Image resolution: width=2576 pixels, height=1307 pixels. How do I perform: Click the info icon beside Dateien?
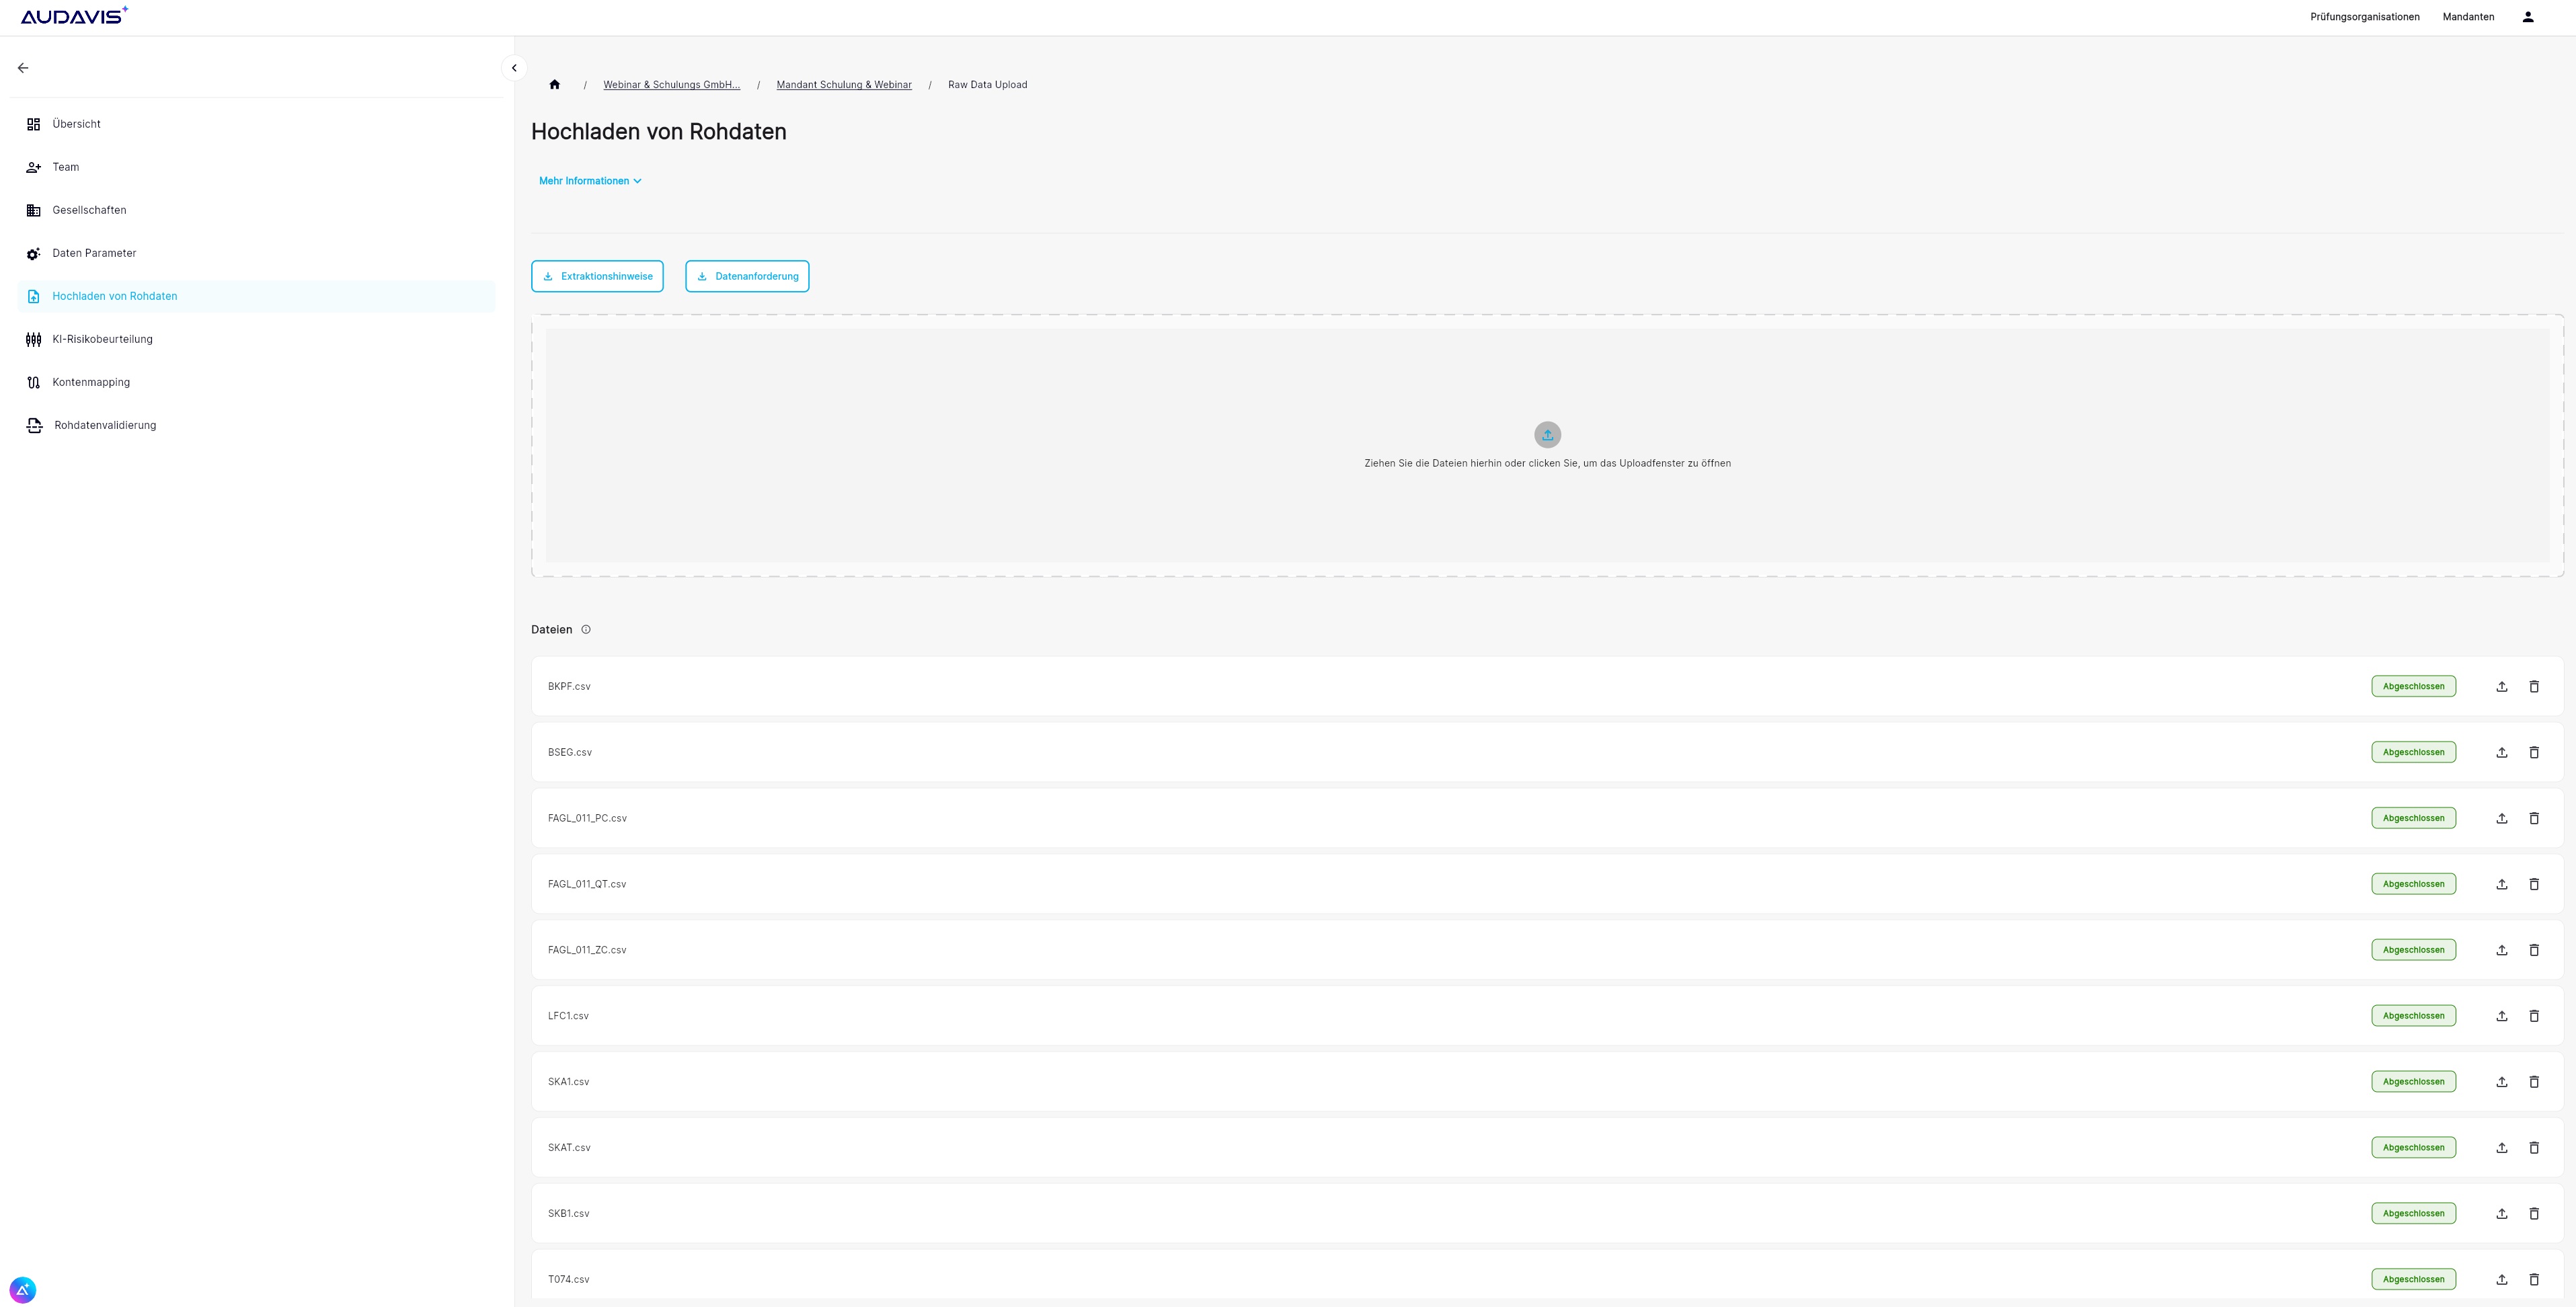click(586, 630)
